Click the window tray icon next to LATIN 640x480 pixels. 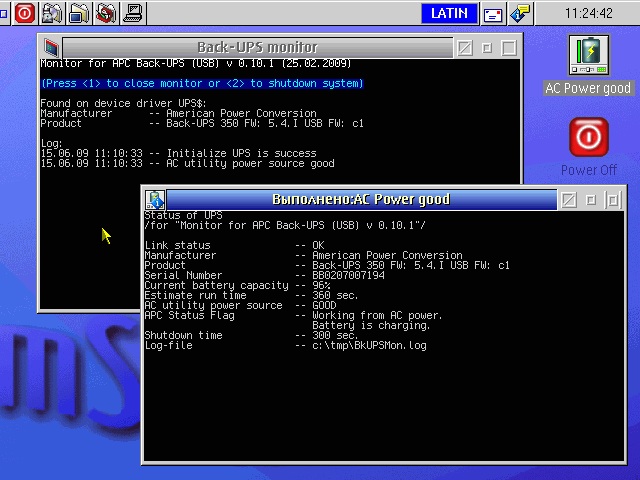pos(493,14)
